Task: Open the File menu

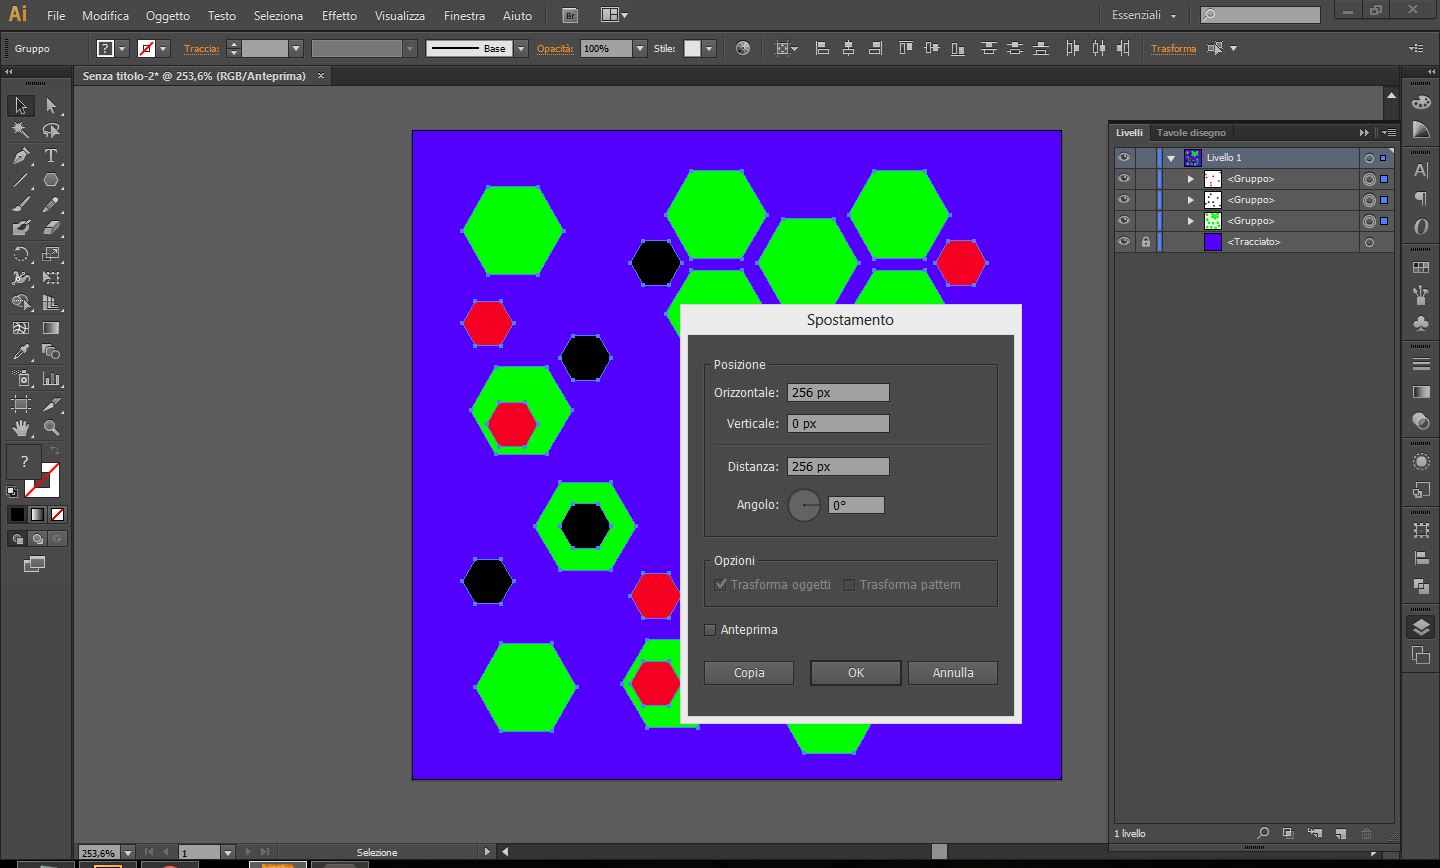Action: [x=56, y=16]
